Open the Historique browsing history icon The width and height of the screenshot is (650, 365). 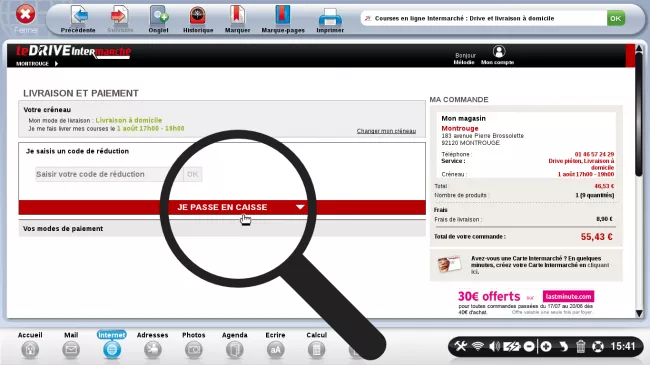click(x=198, y=15)
